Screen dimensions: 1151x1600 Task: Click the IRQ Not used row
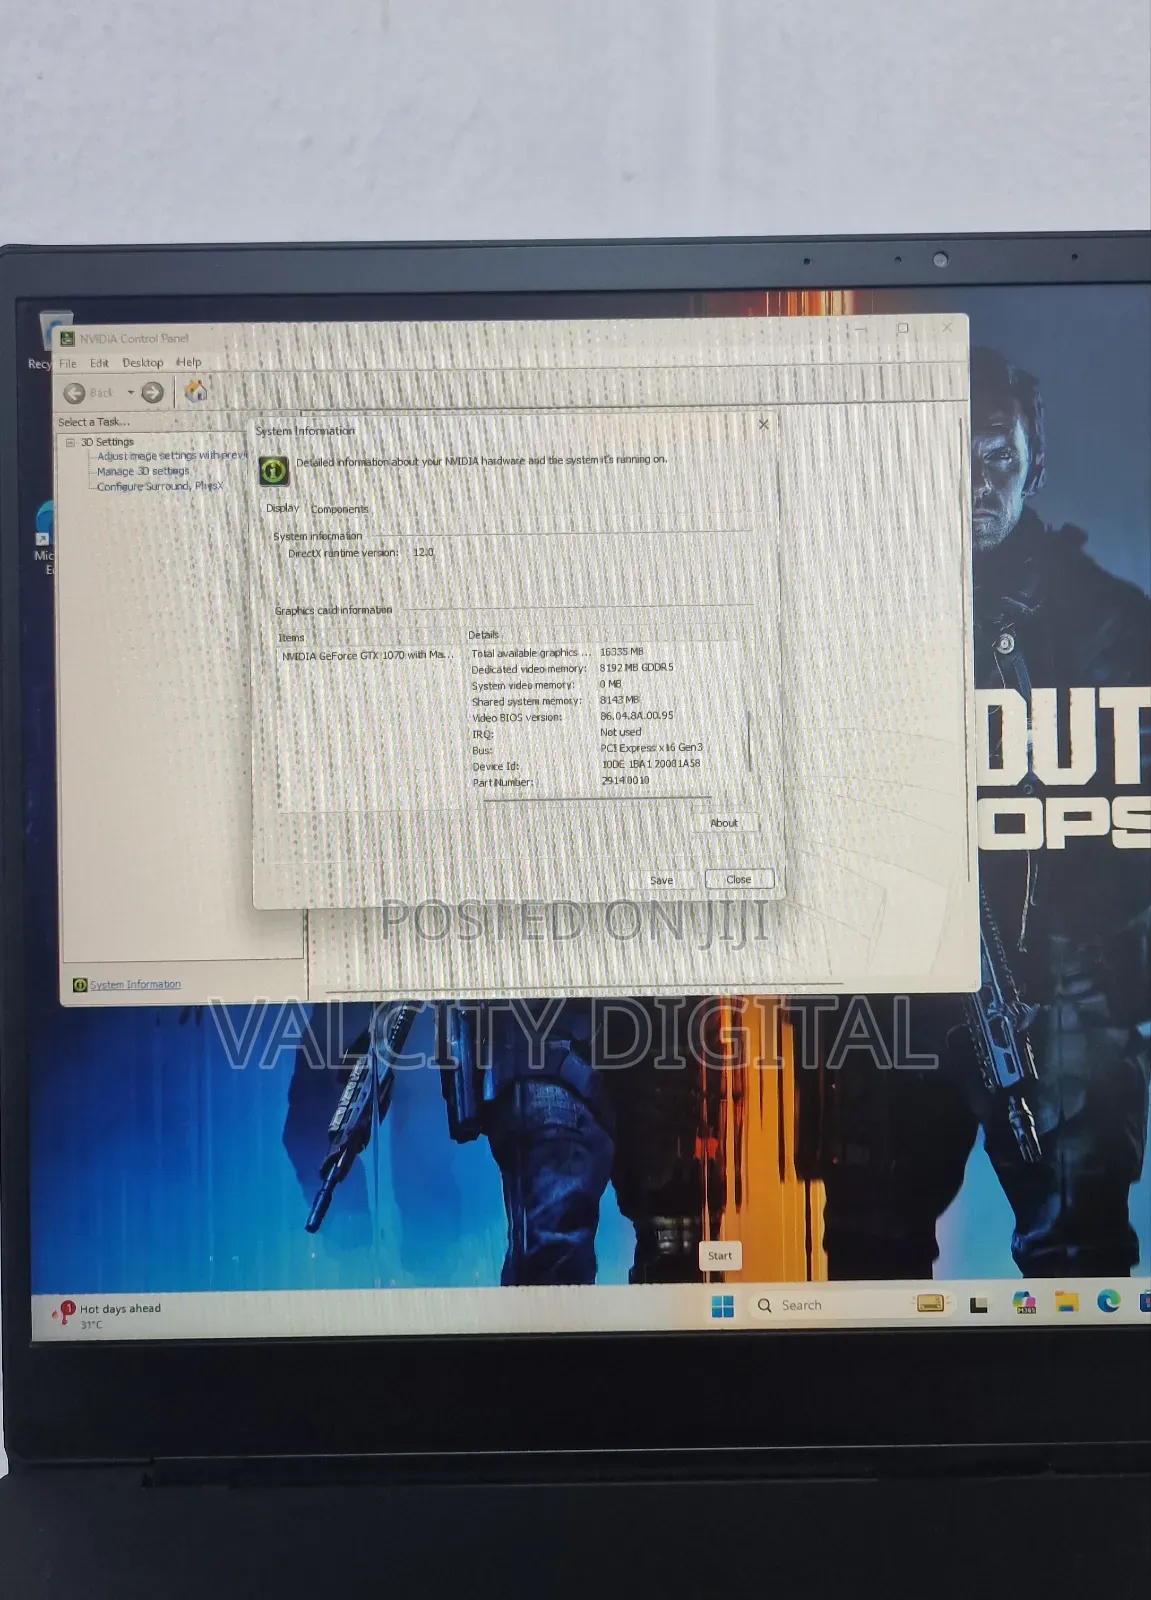557,733
